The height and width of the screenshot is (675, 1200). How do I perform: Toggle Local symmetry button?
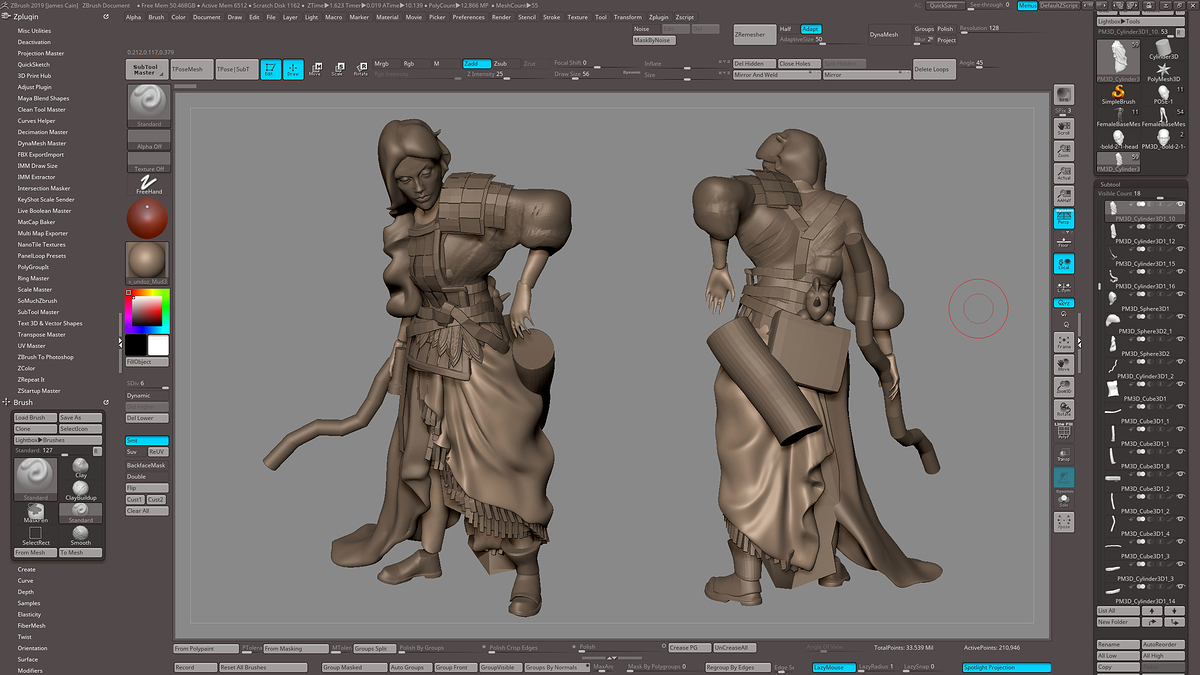[x=1063, y=264]
